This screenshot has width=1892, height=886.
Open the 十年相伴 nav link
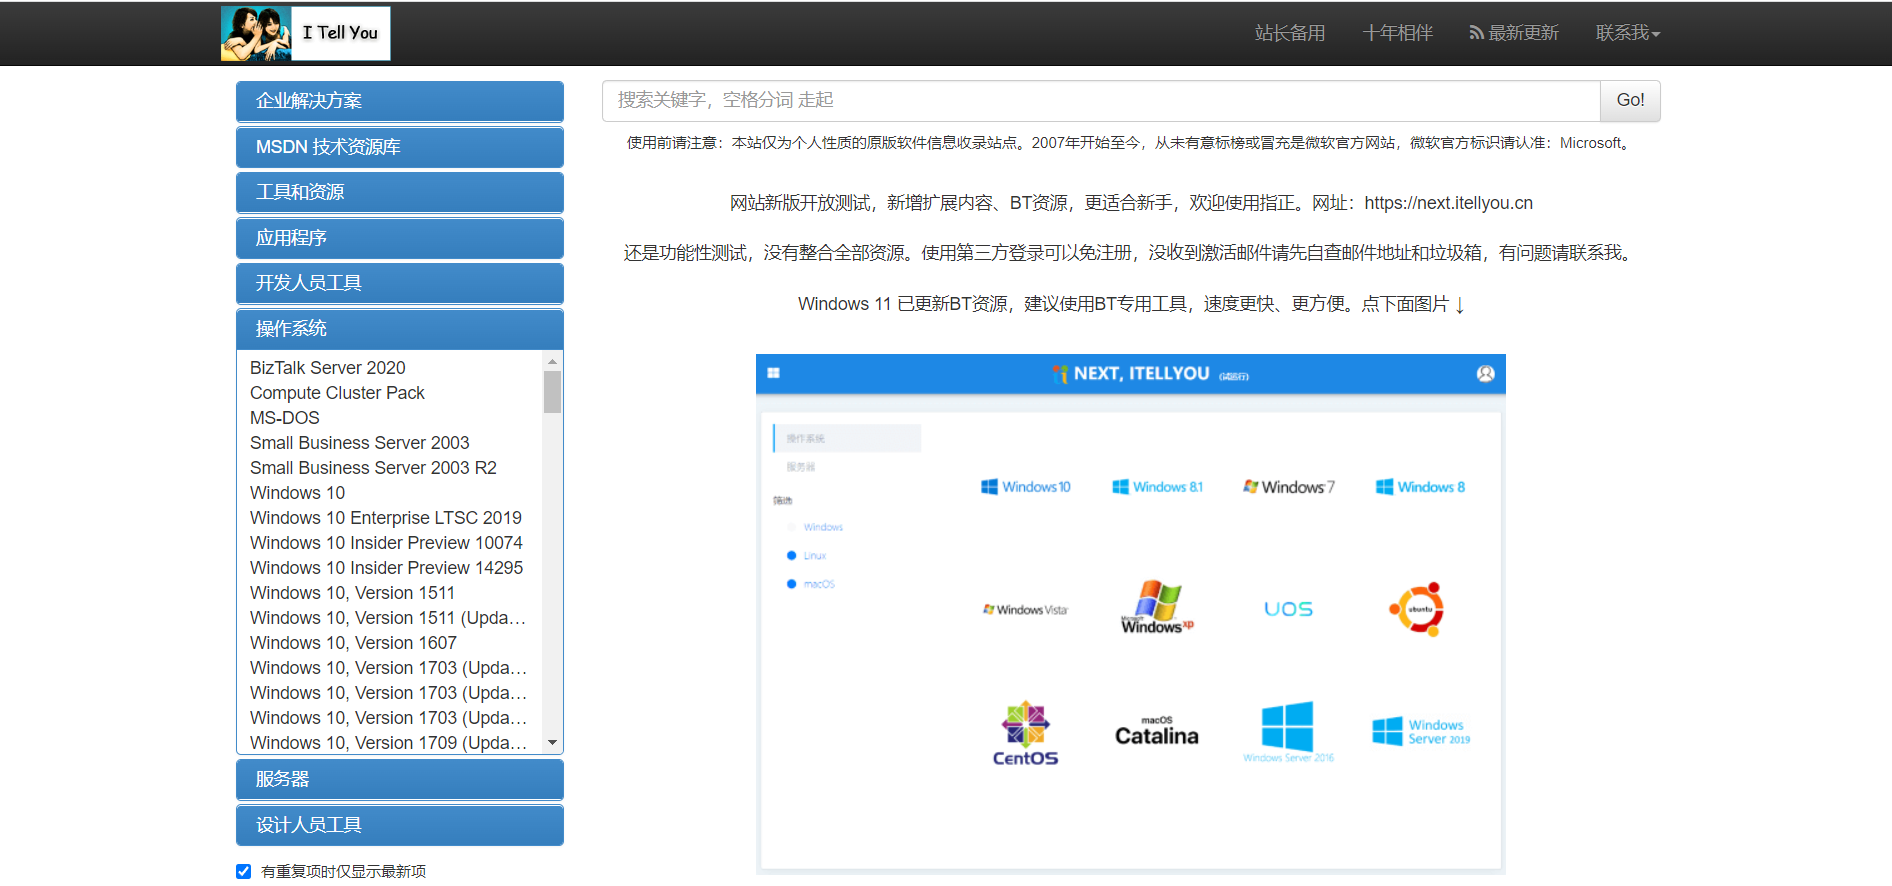pyautogui.click(x=1397, y=33)
